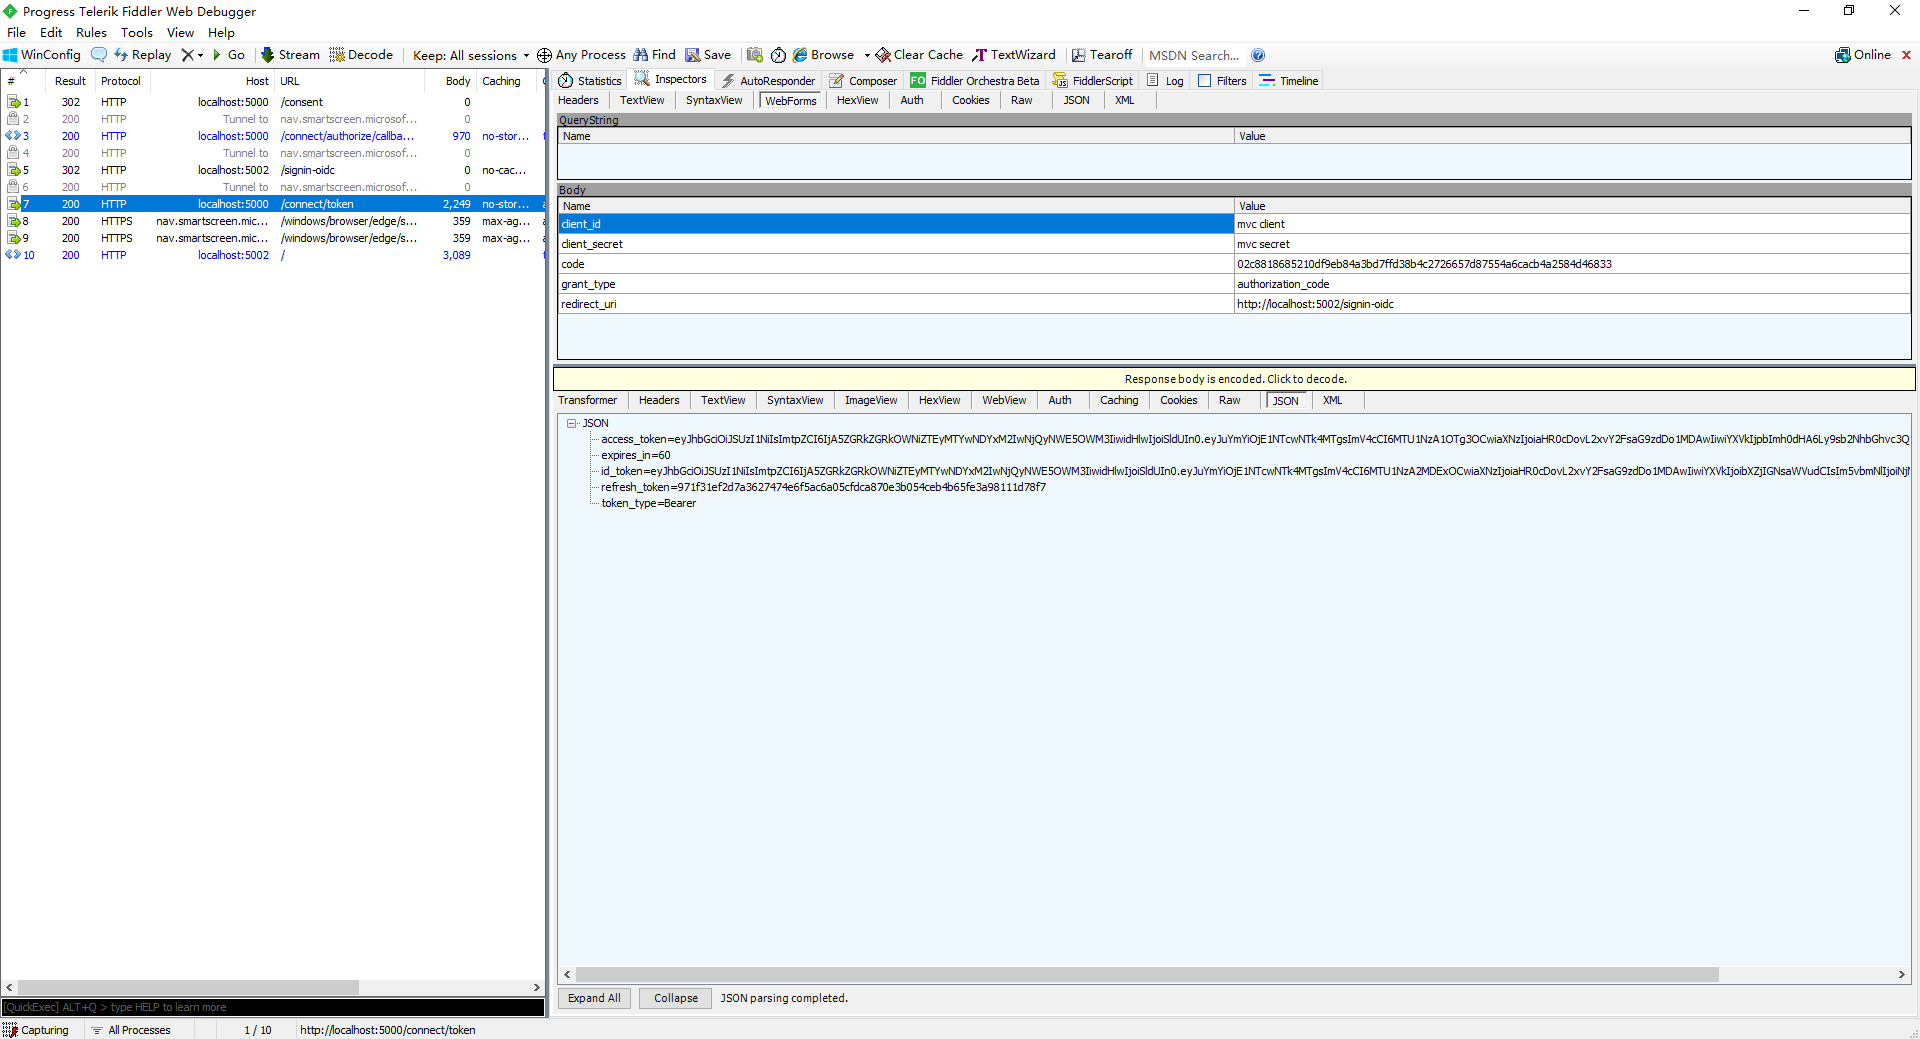Toggle Stream mode

(290, 55)
